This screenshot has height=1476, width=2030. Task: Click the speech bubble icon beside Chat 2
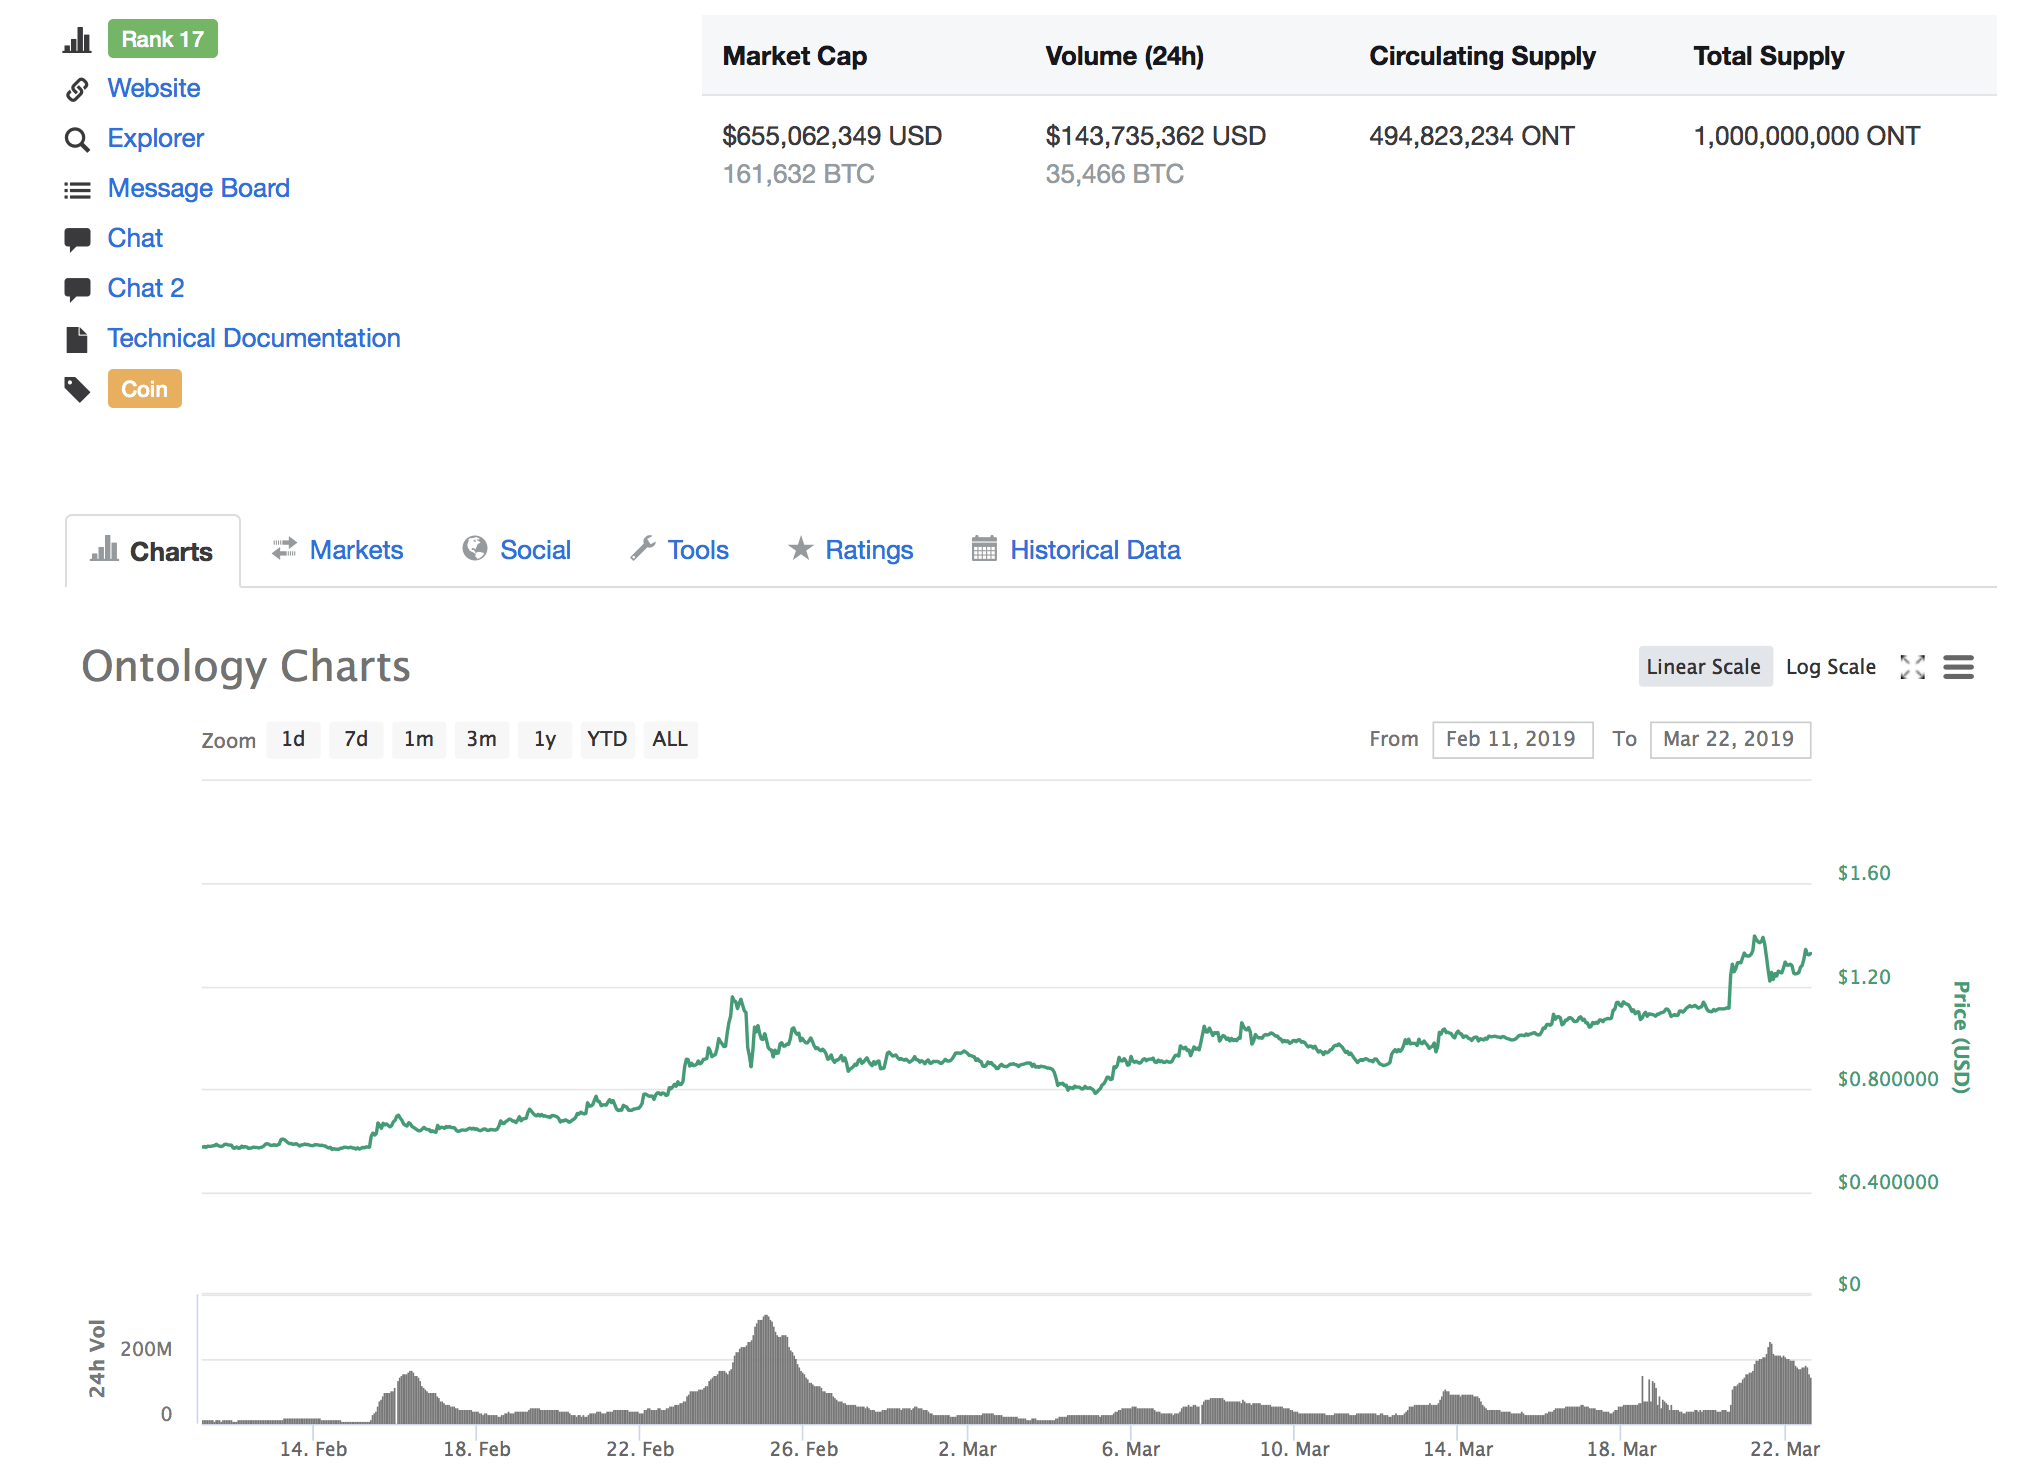pyautogui.click(x=77, y=289)
